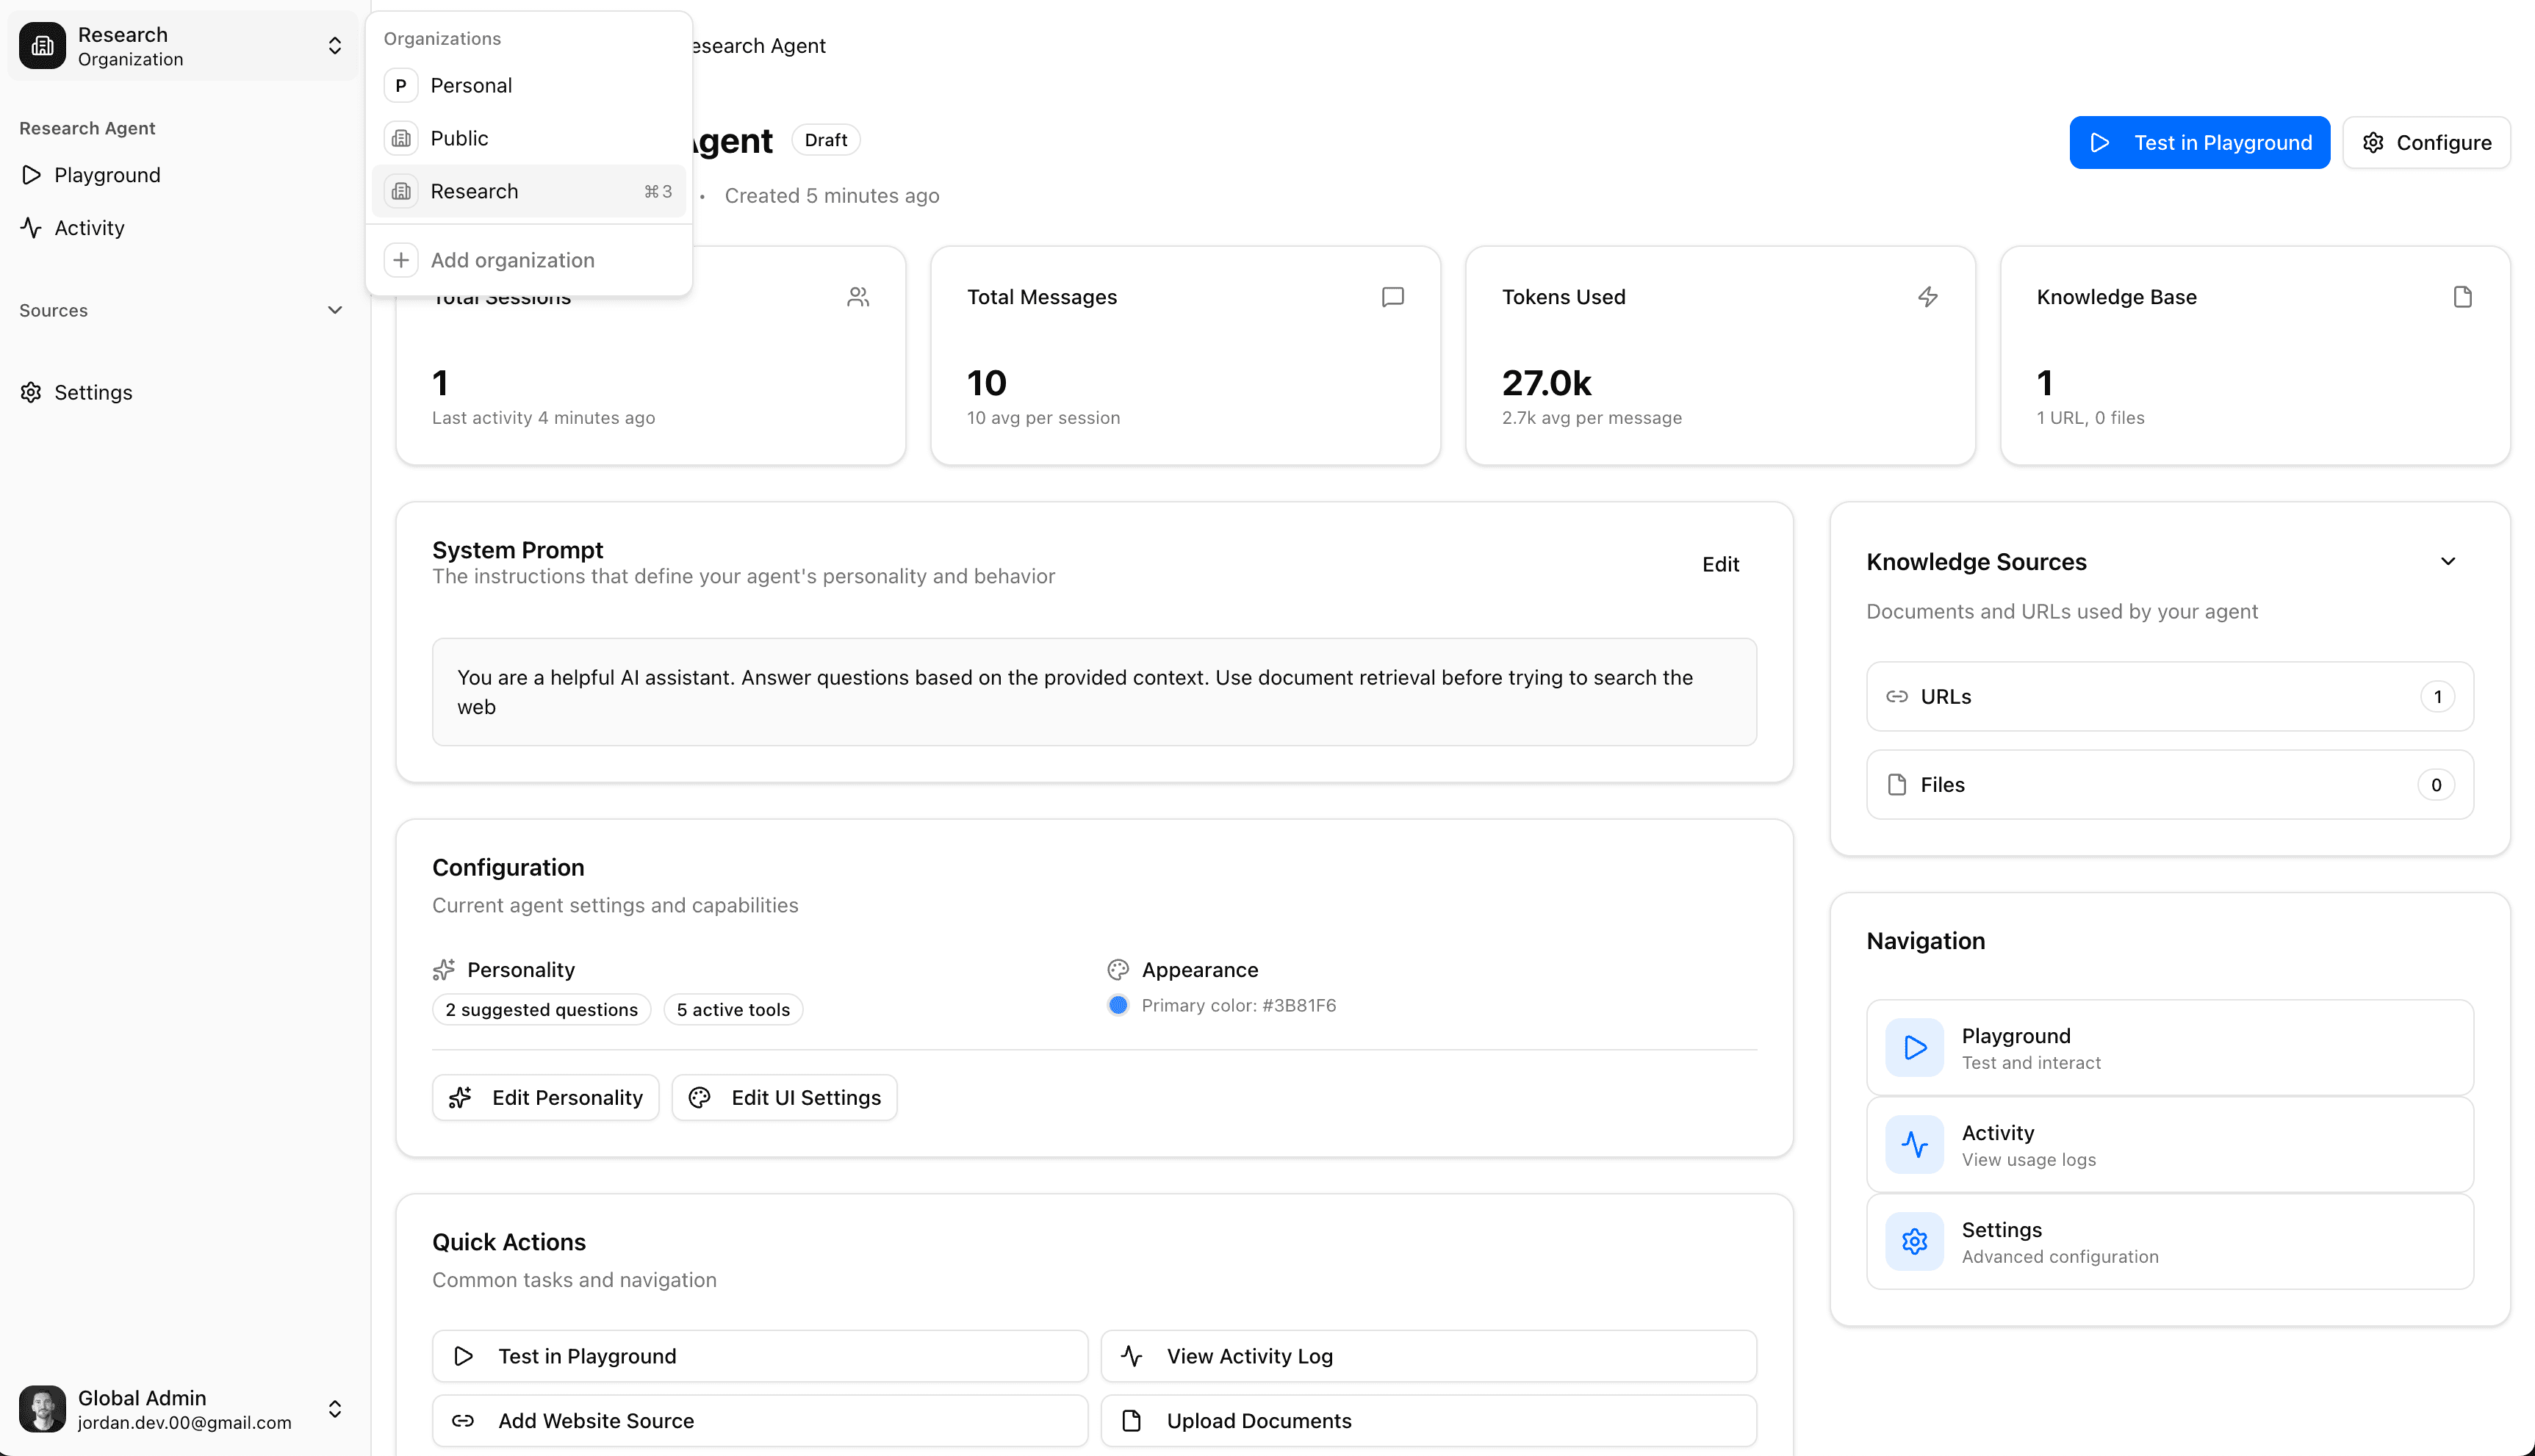Click the link icon next to URLs

[1897, 696]
